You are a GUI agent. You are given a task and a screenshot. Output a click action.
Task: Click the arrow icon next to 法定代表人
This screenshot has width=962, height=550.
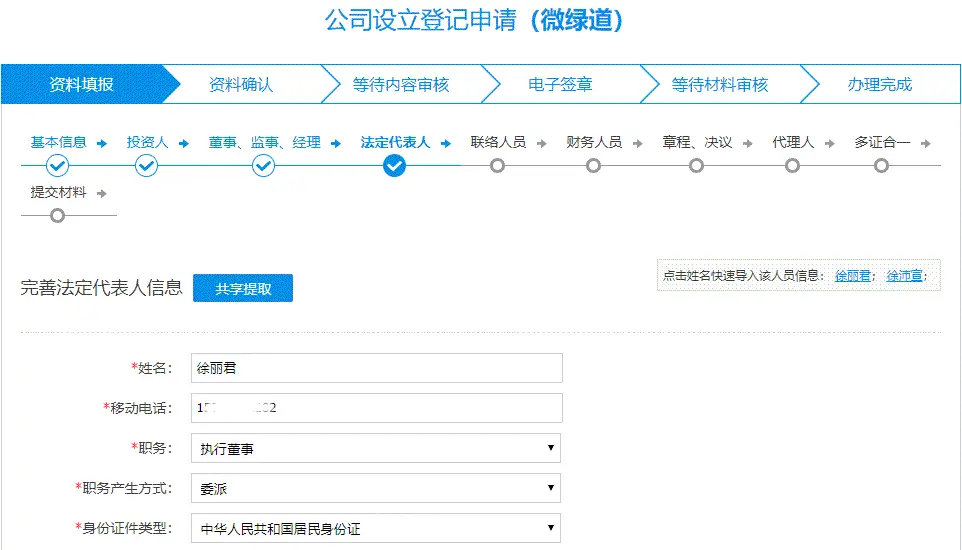(446, 144)
